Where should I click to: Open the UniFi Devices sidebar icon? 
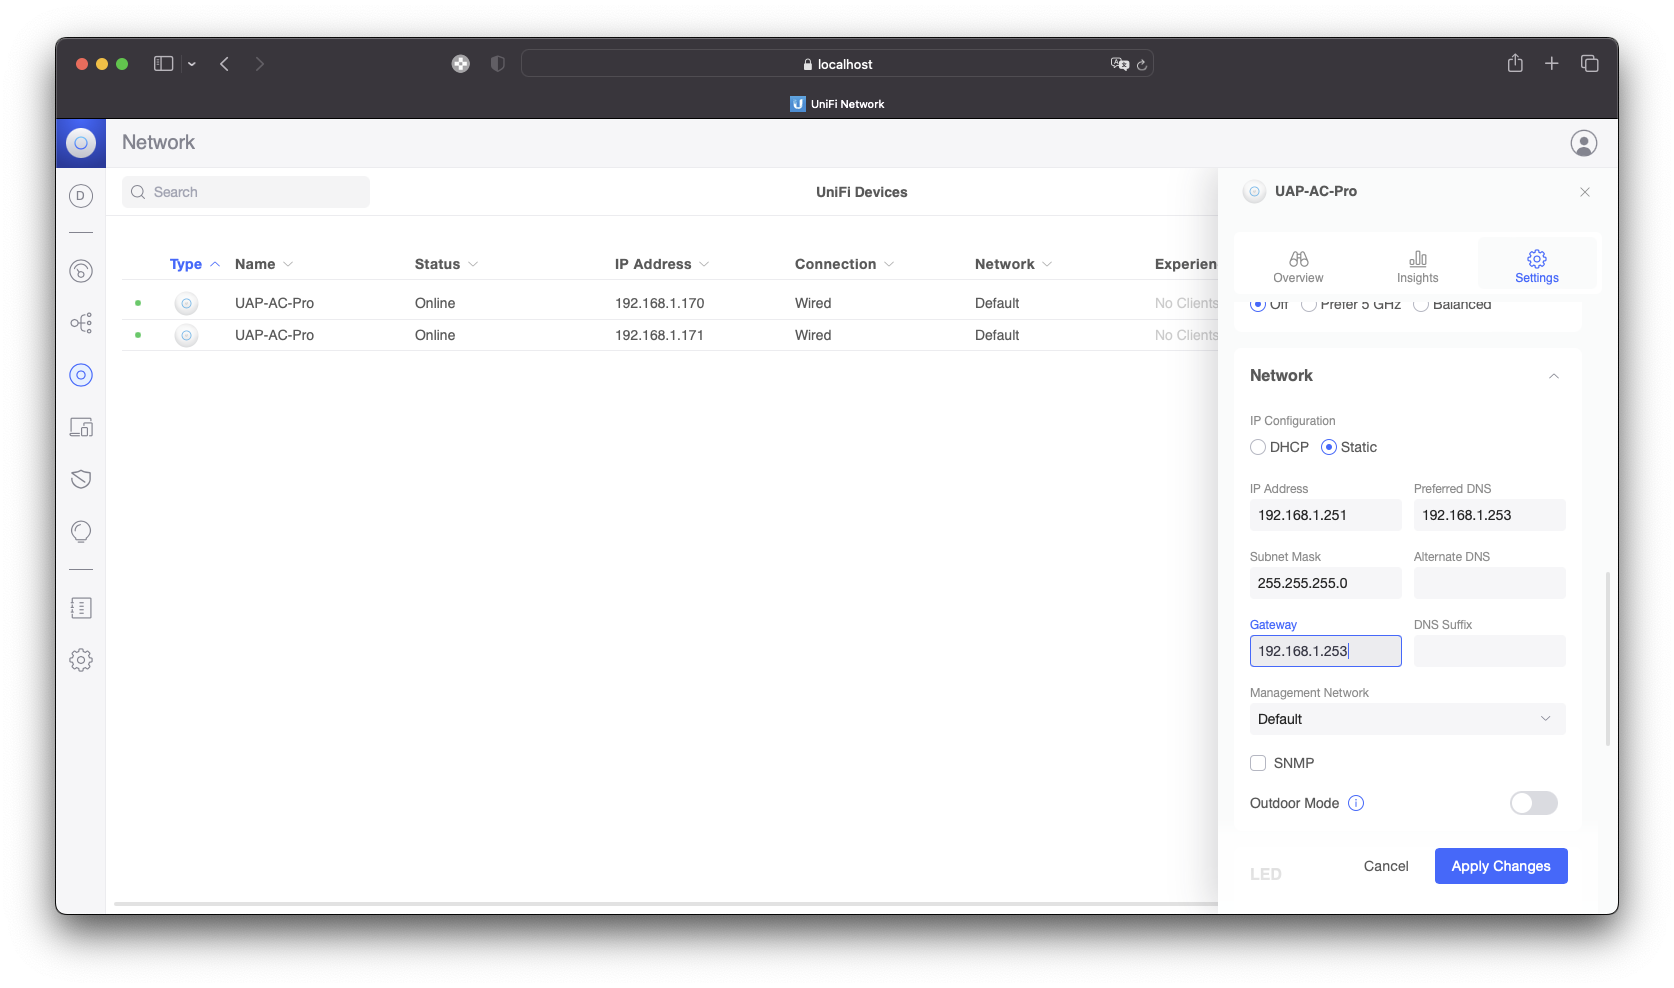click(x=81, y=375)
